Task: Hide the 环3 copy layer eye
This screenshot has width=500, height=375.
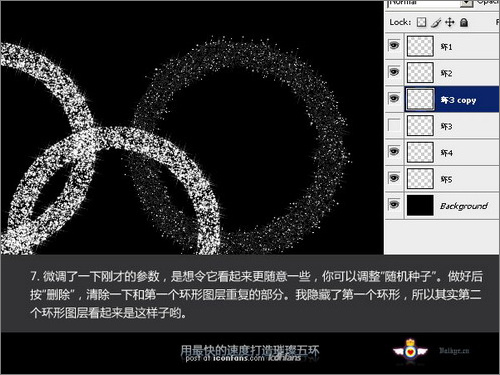Action: pyautogui.click(x=394, y=99)
